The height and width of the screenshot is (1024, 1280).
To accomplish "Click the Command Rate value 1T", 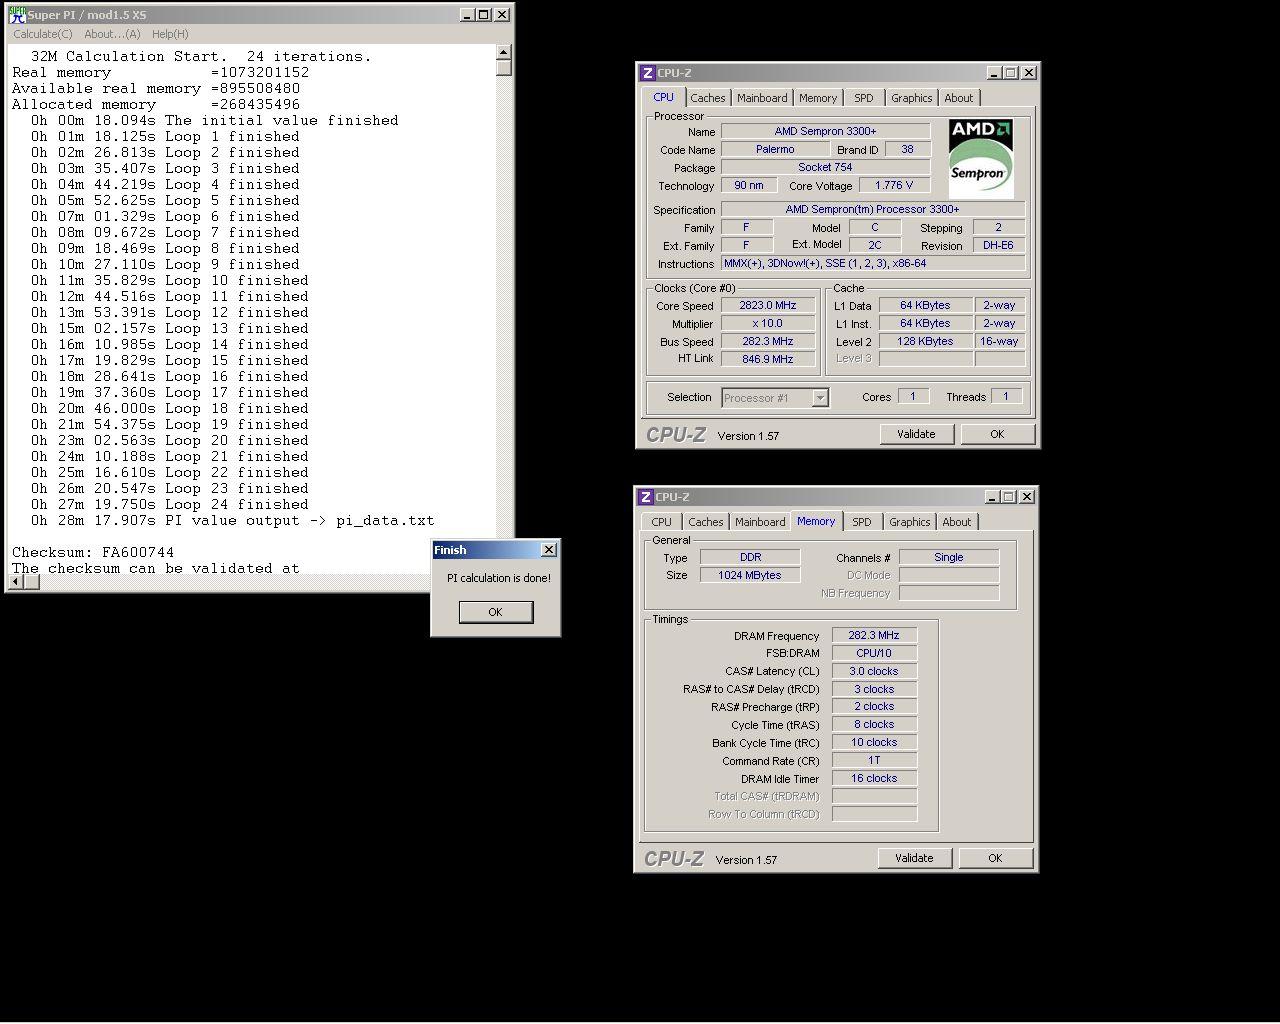I will pos(875,760).
